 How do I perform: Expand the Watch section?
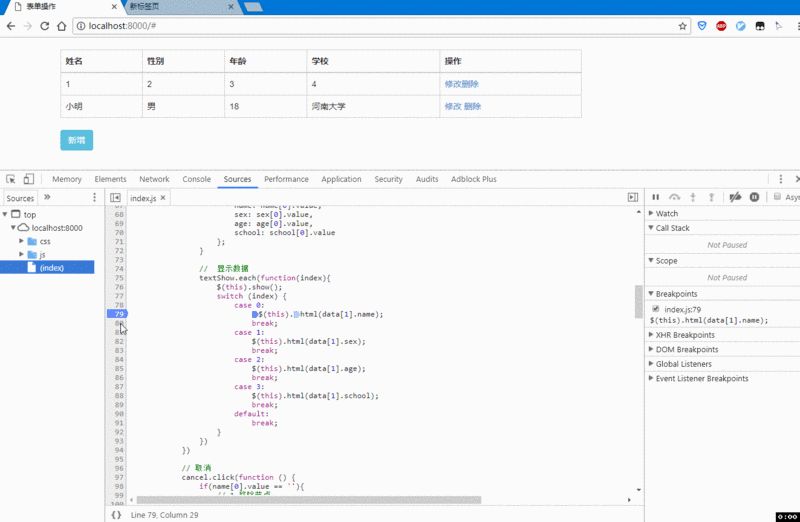pos(665,213)
